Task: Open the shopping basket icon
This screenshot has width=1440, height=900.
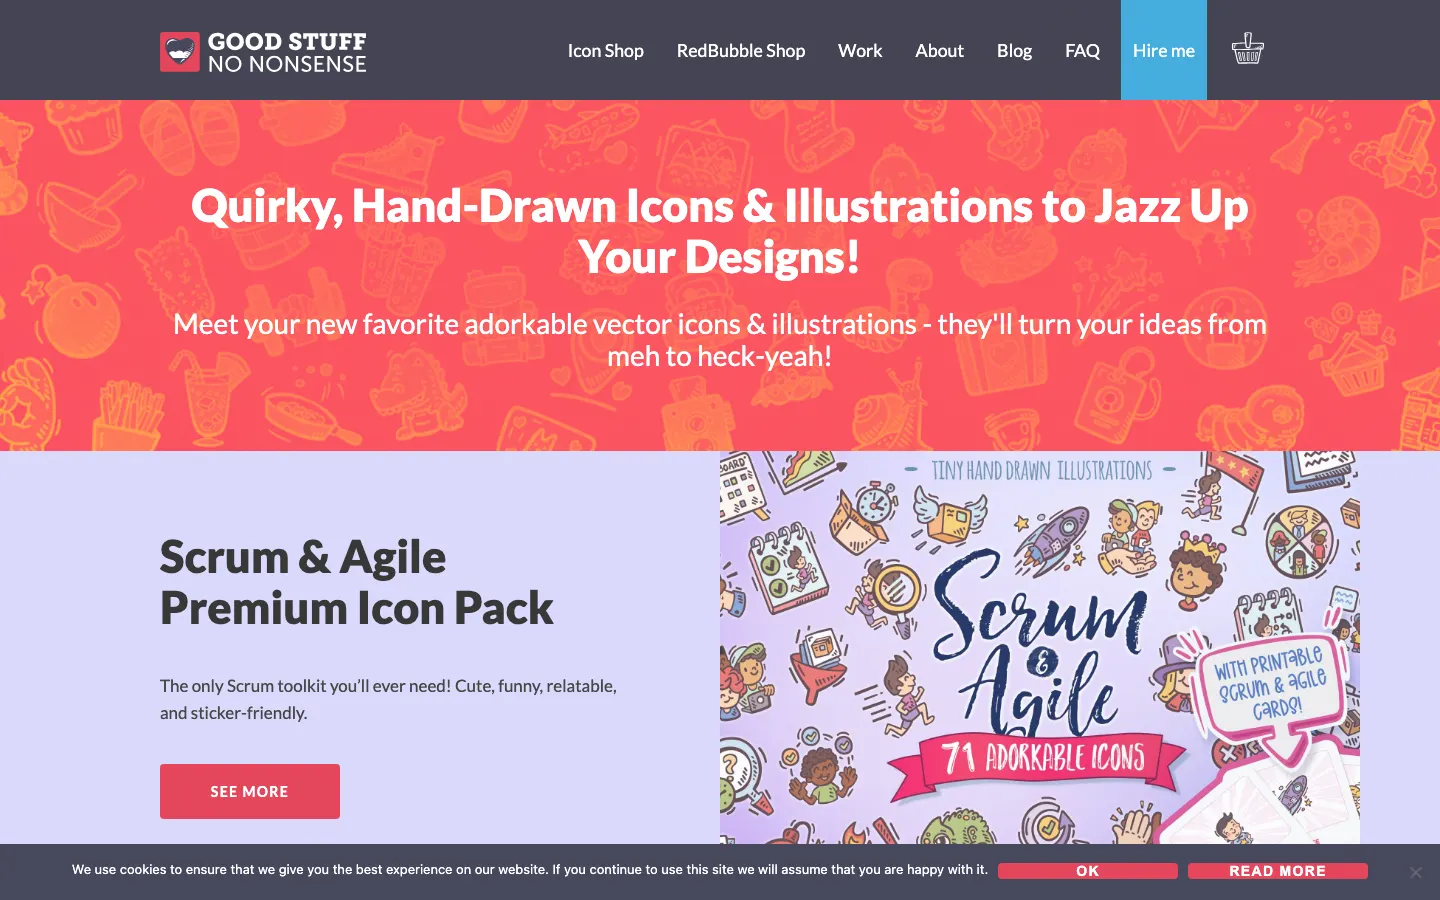Action: click(1247, 49)
